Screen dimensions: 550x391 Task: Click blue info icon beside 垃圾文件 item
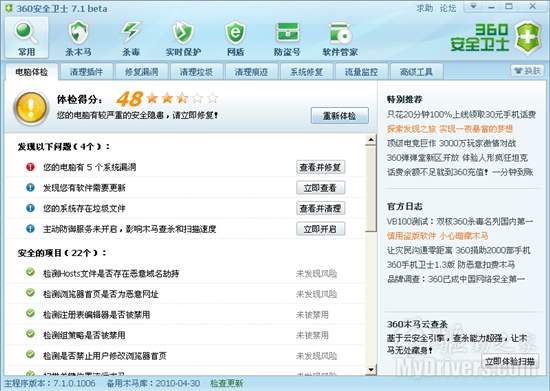tap(31, 208)
